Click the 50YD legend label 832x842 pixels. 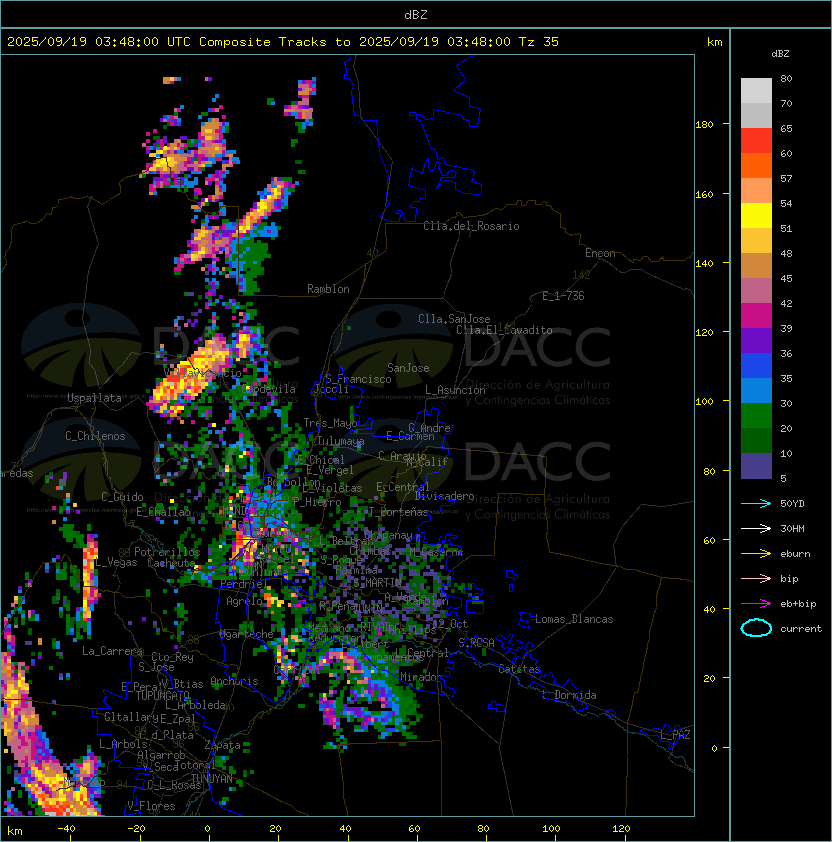(x=792, y=504)
